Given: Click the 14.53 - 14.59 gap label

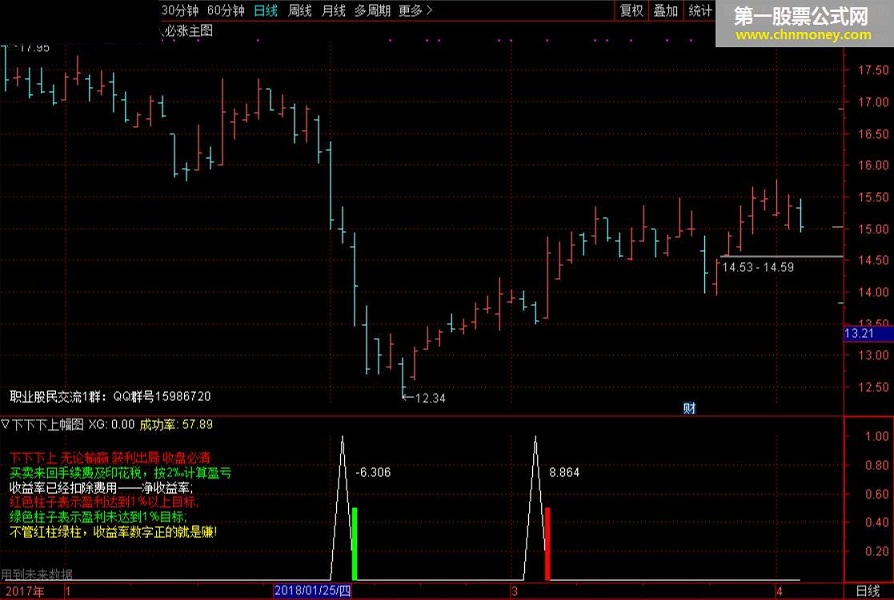Looking at the screenshot, I should [758, 267].
